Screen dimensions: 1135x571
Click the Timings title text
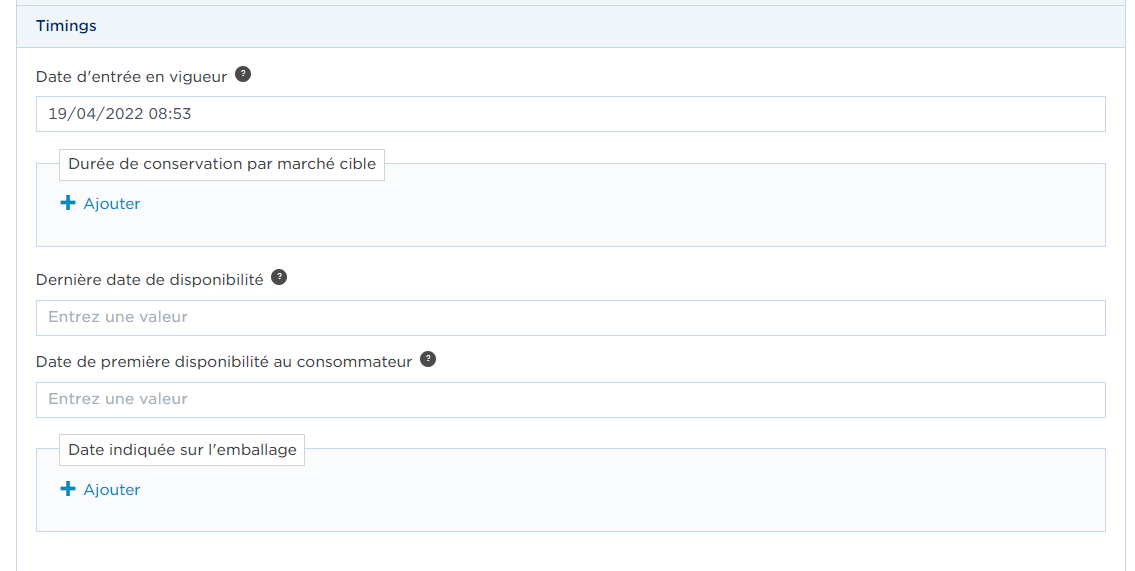pyautogui.click(x=66, y=26)
